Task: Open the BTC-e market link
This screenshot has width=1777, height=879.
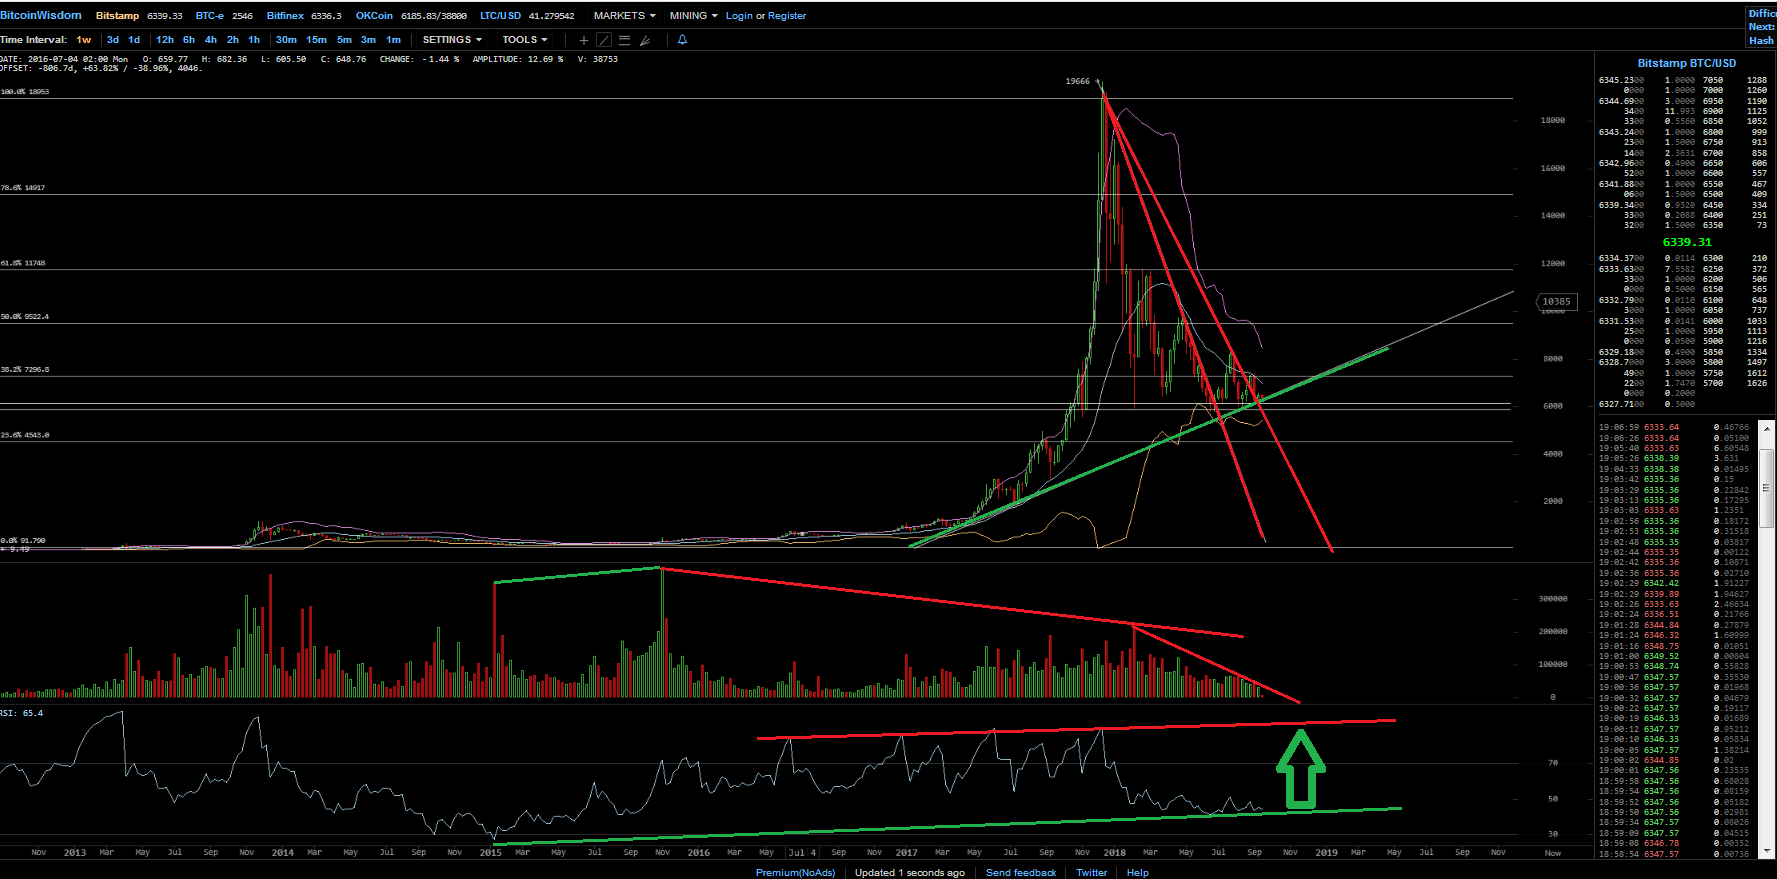Action: point(210,16)
